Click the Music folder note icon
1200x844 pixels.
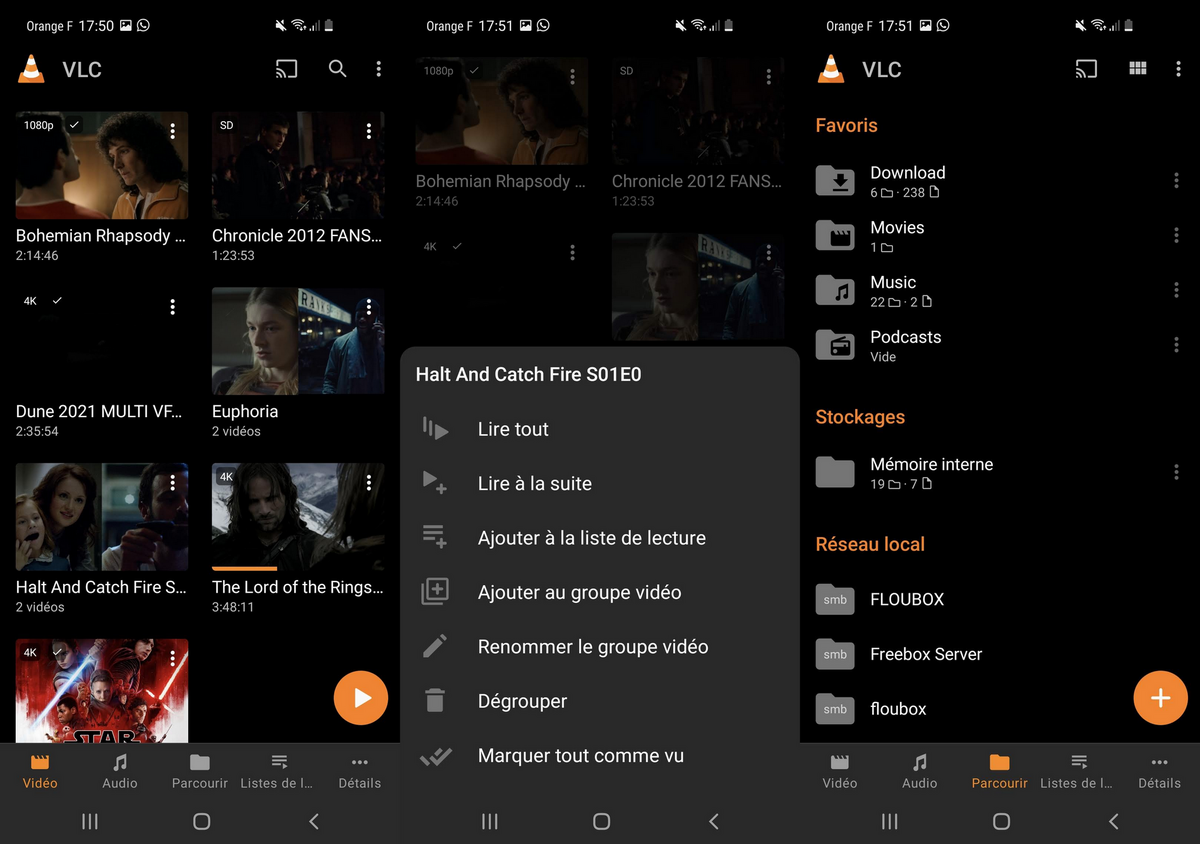(x=835, y=291)
